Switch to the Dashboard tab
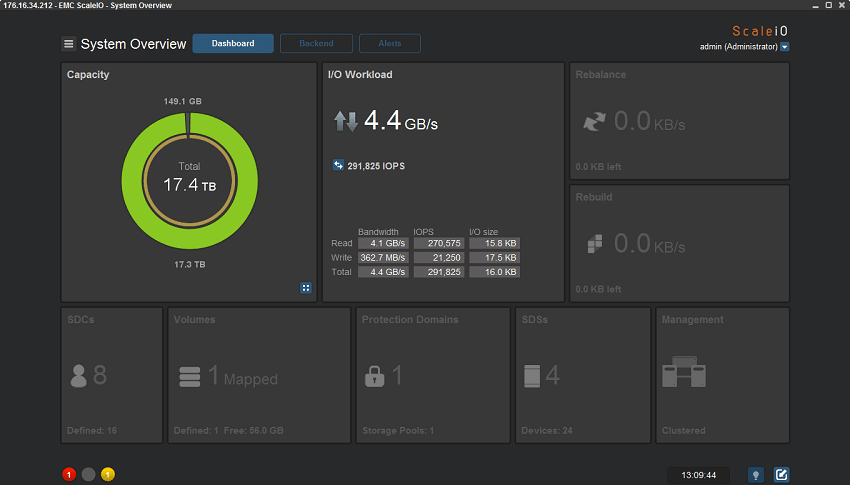 [233, 43]
